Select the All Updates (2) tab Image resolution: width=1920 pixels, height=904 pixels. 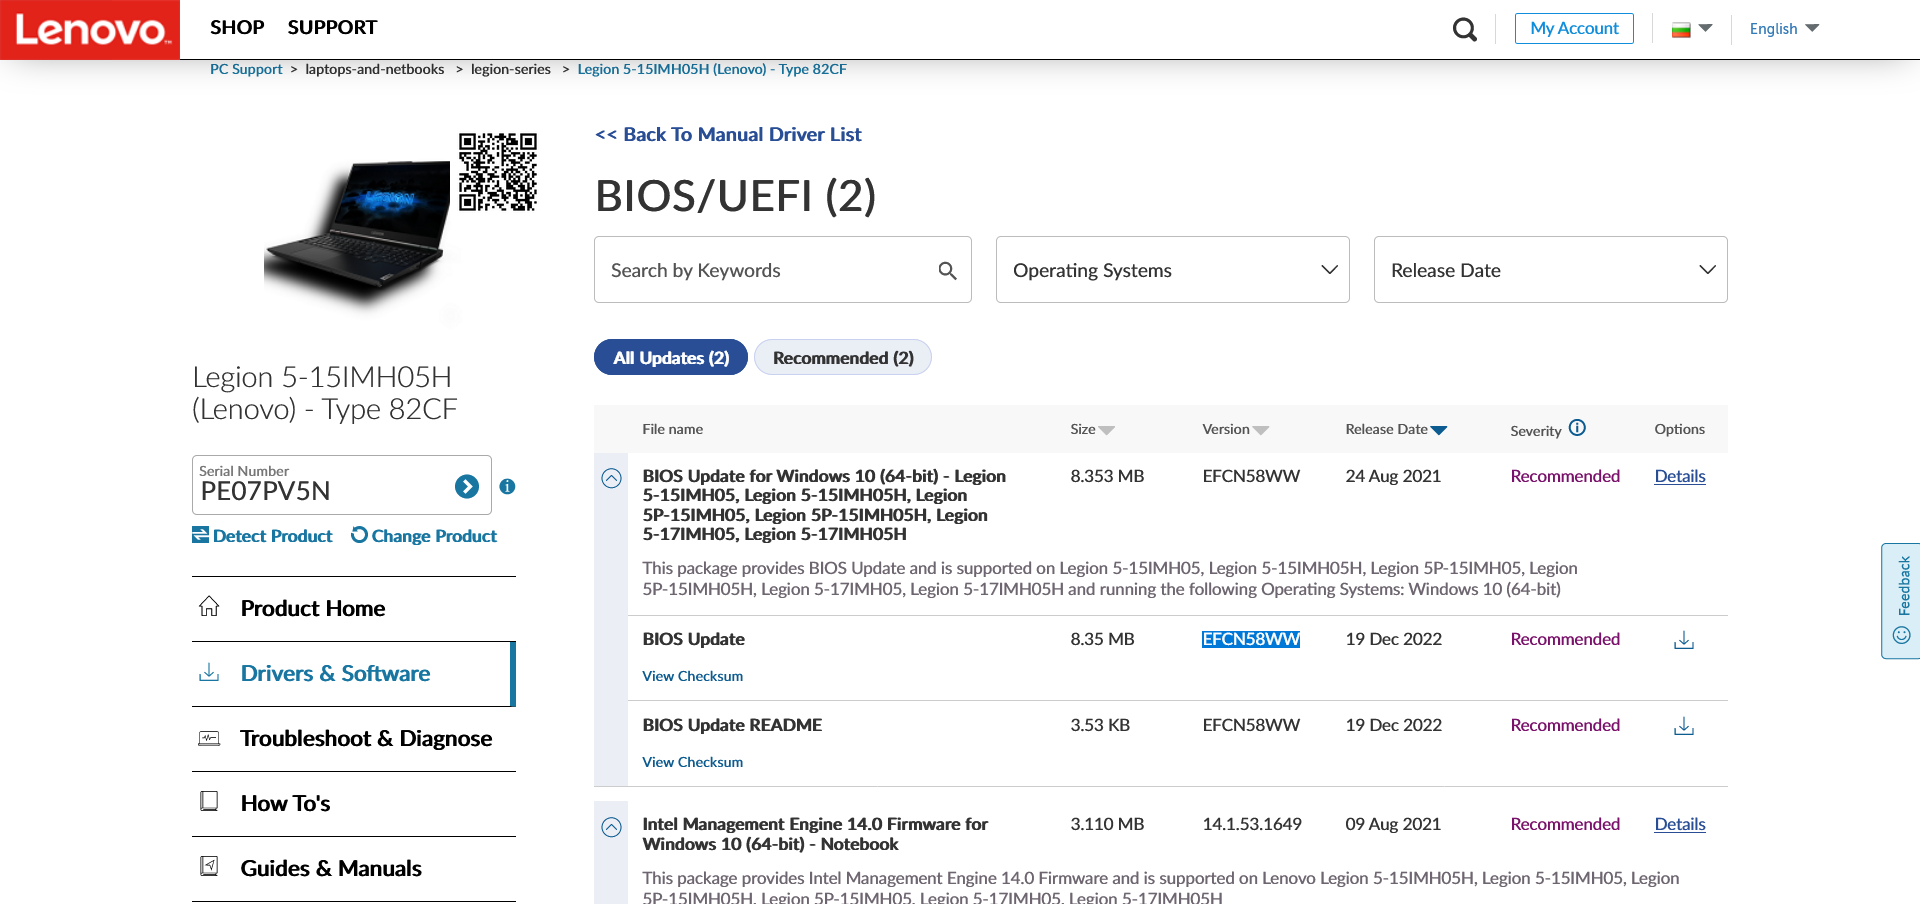671,358
